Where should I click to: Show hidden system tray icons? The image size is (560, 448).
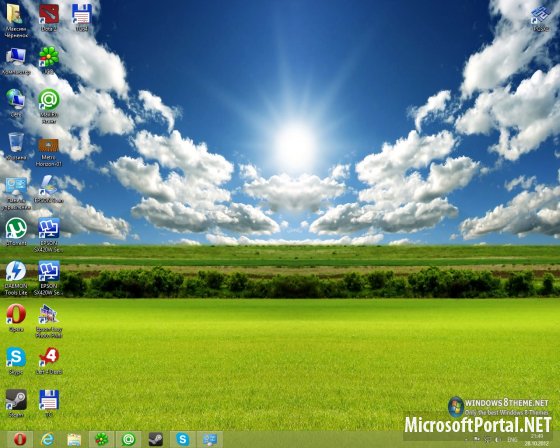pos(466,439)
